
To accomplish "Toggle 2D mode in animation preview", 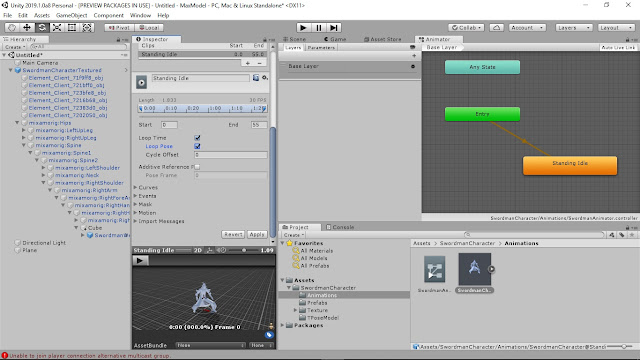I will [x=198, y=250].
